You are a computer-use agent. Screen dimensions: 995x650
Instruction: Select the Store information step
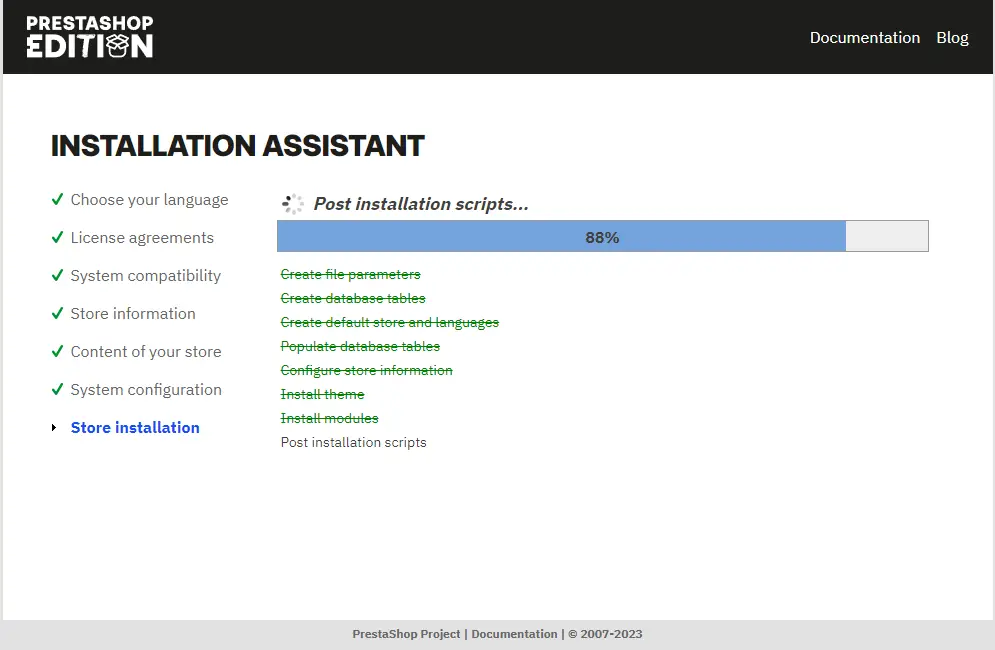pos(133,314)
